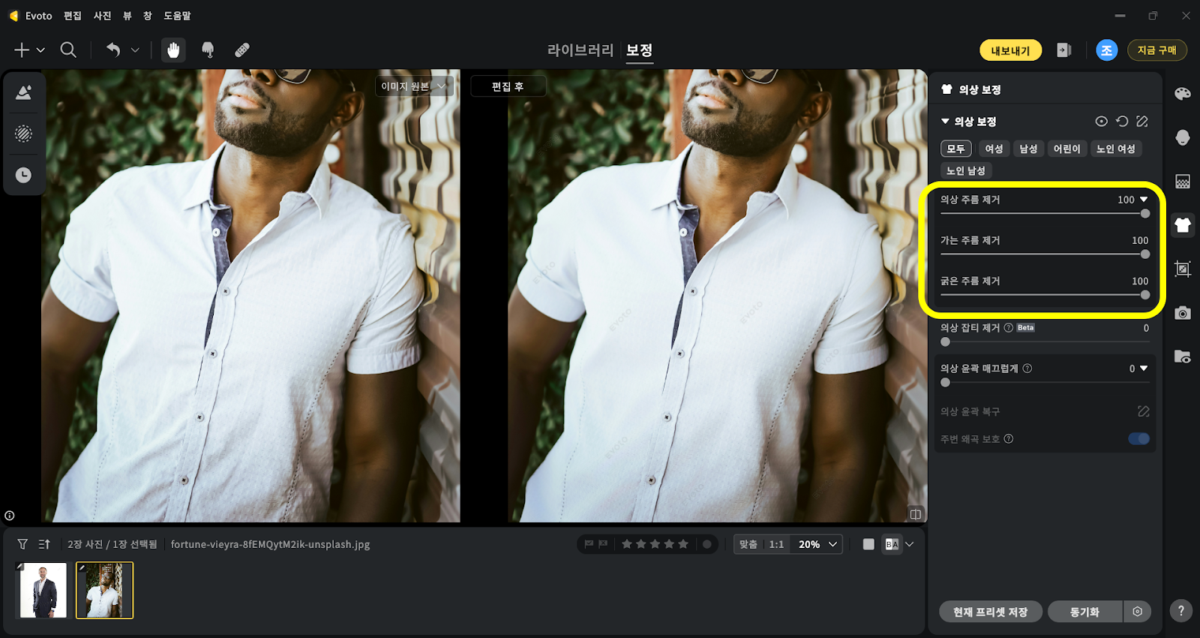The image size is (1200, 638).
Task: Open the crop transform tab icon
Action: point(1182,269)
